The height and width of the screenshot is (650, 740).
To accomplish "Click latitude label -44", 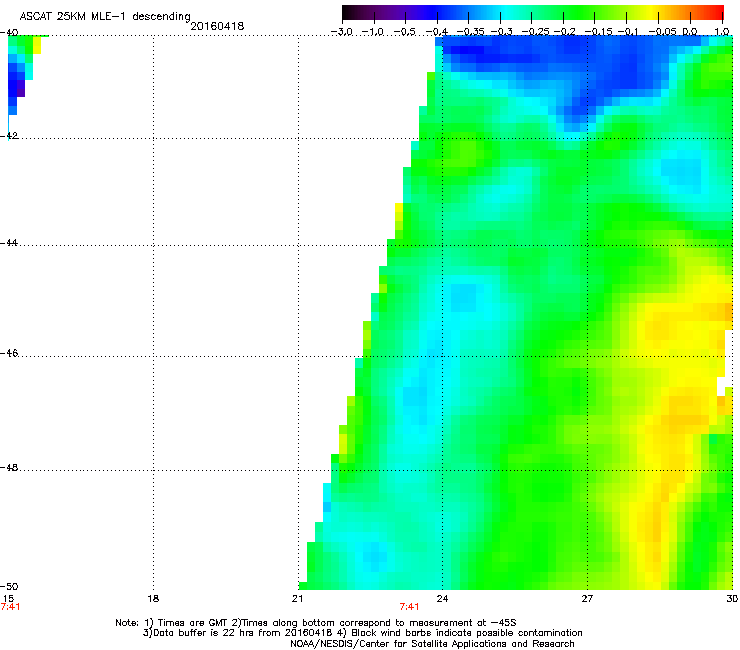I will pos(9,243).
